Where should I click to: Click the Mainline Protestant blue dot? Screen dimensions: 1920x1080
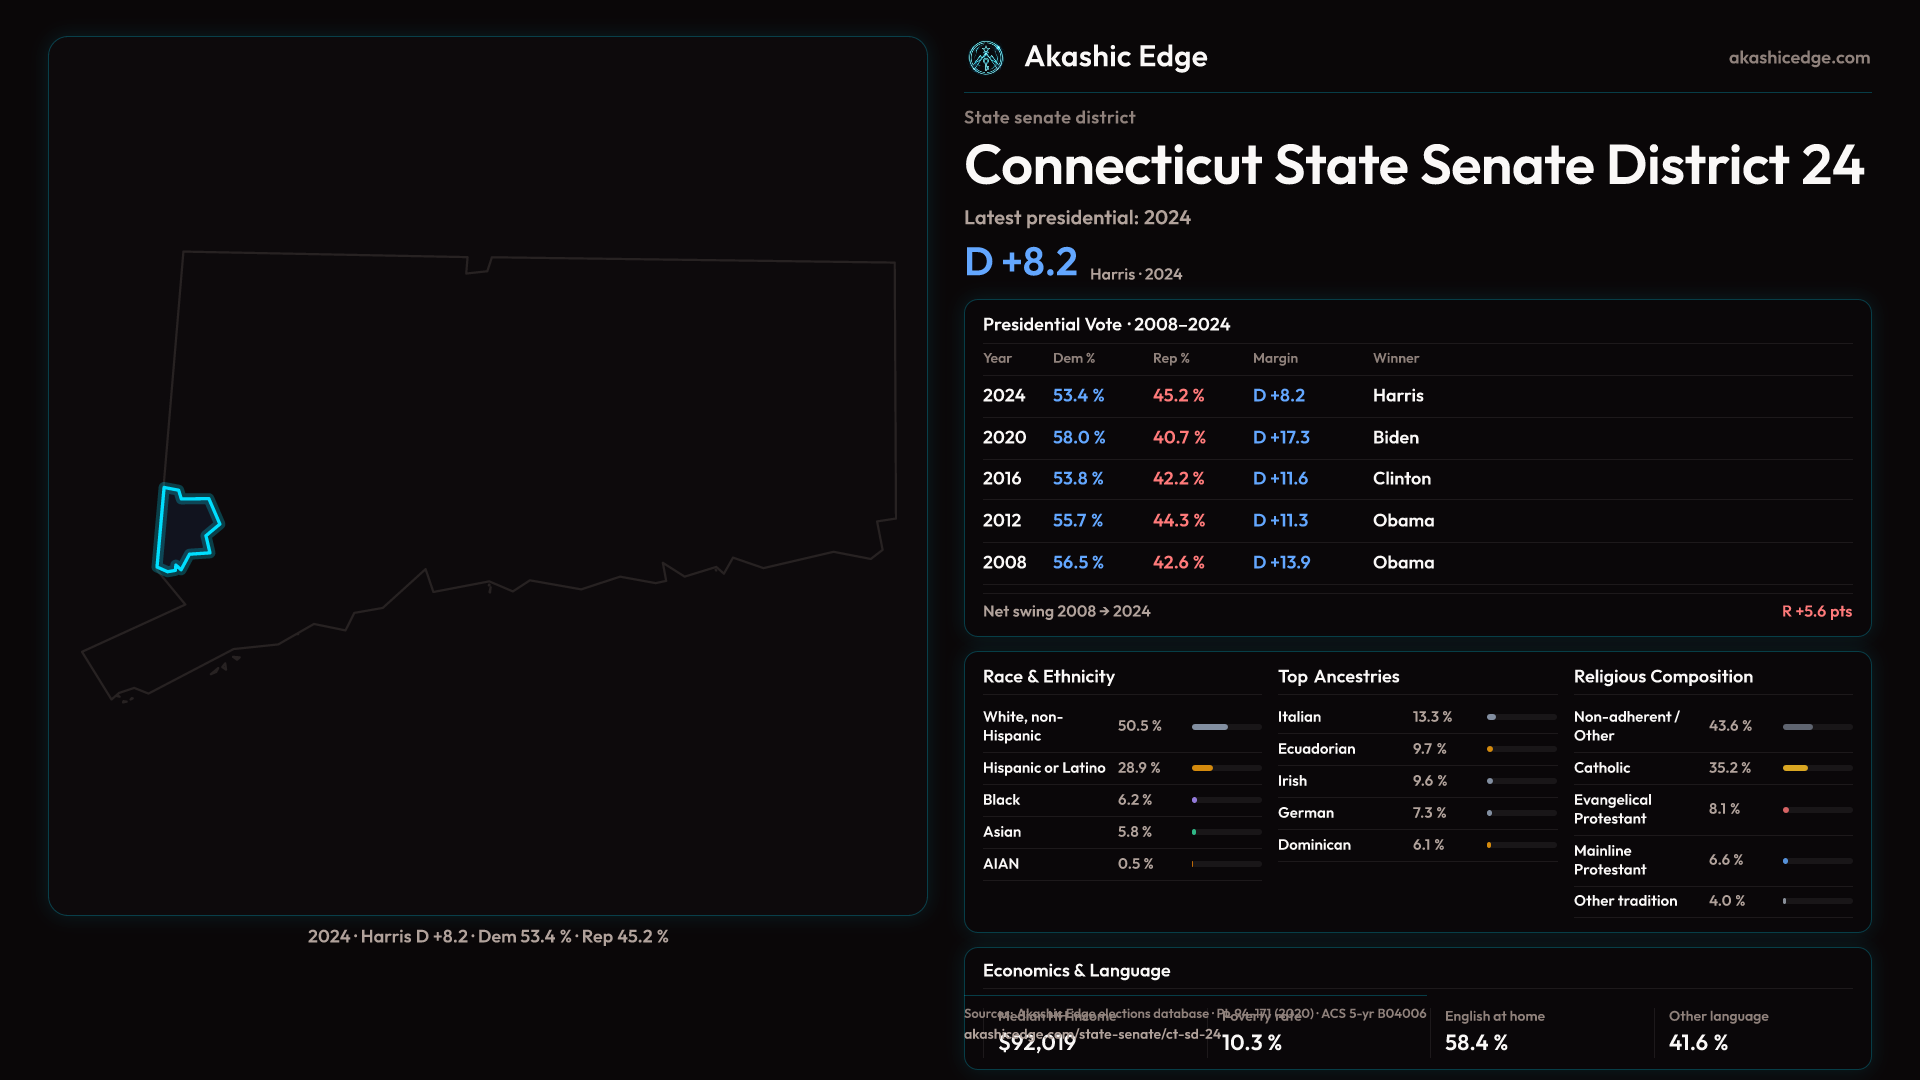pyautogui.click(x=1786, y=861)
